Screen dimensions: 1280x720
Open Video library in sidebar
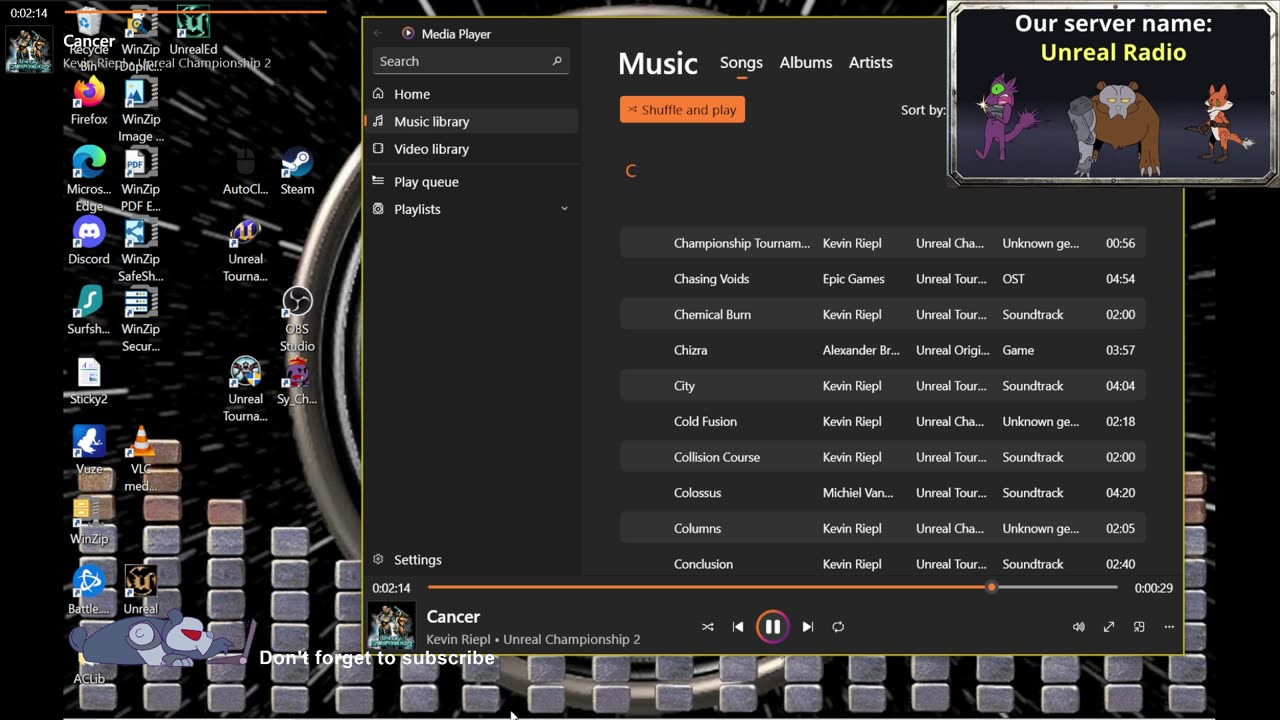click(472, 149)
